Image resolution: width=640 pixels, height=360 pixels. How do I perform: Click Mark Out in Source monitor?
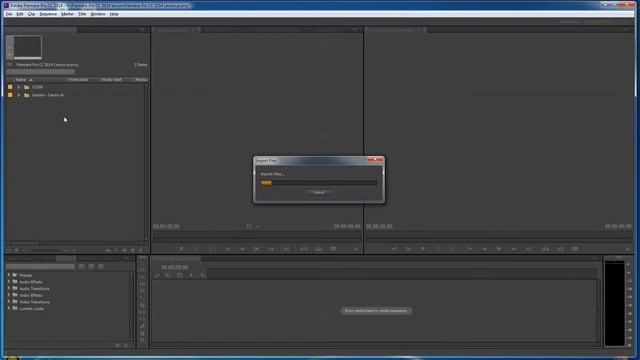point(211,249)
